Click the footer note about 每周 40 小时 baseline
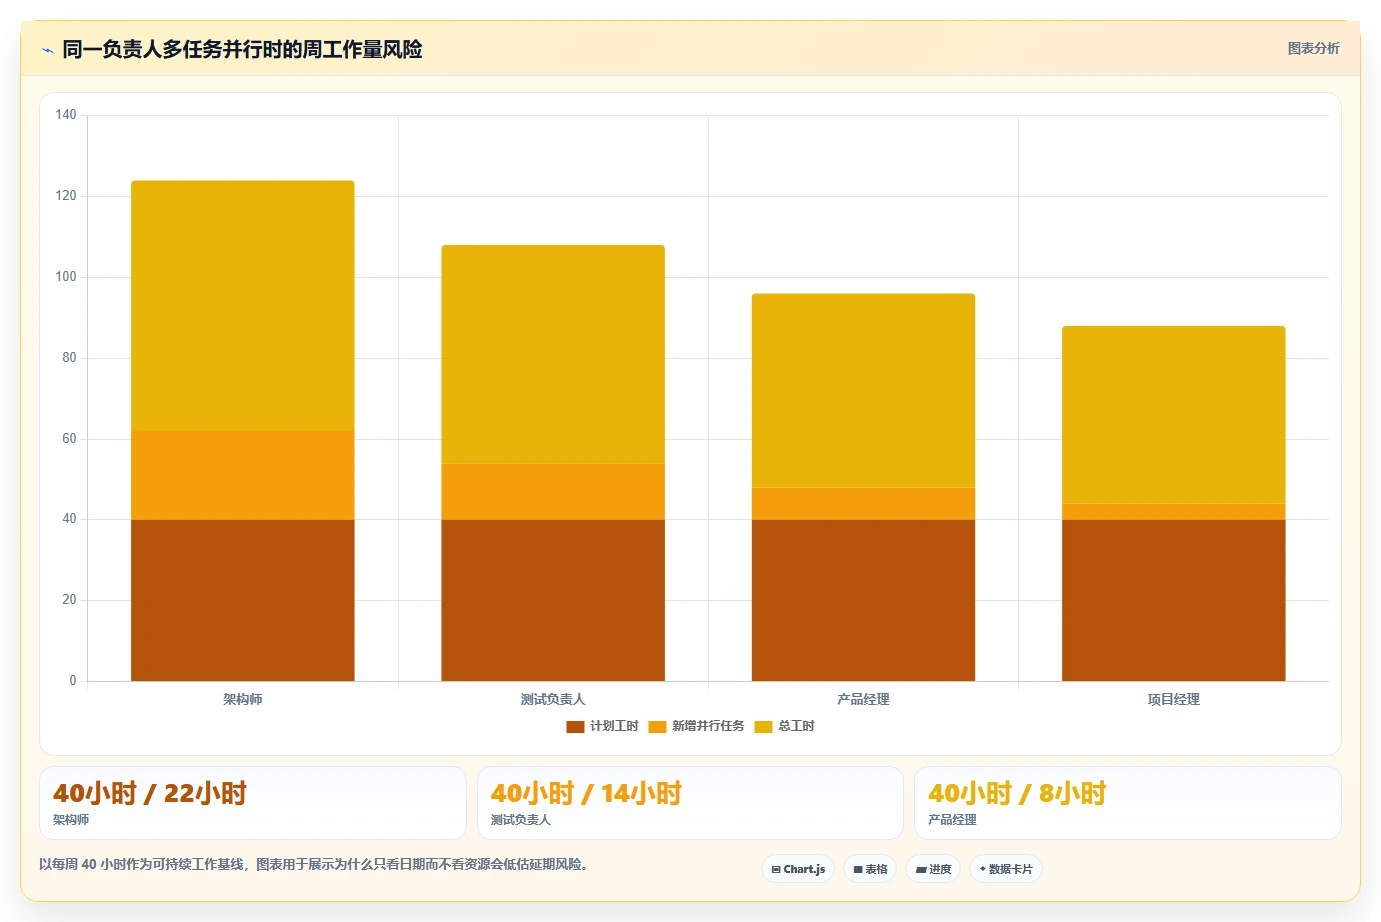 [314, 864]
